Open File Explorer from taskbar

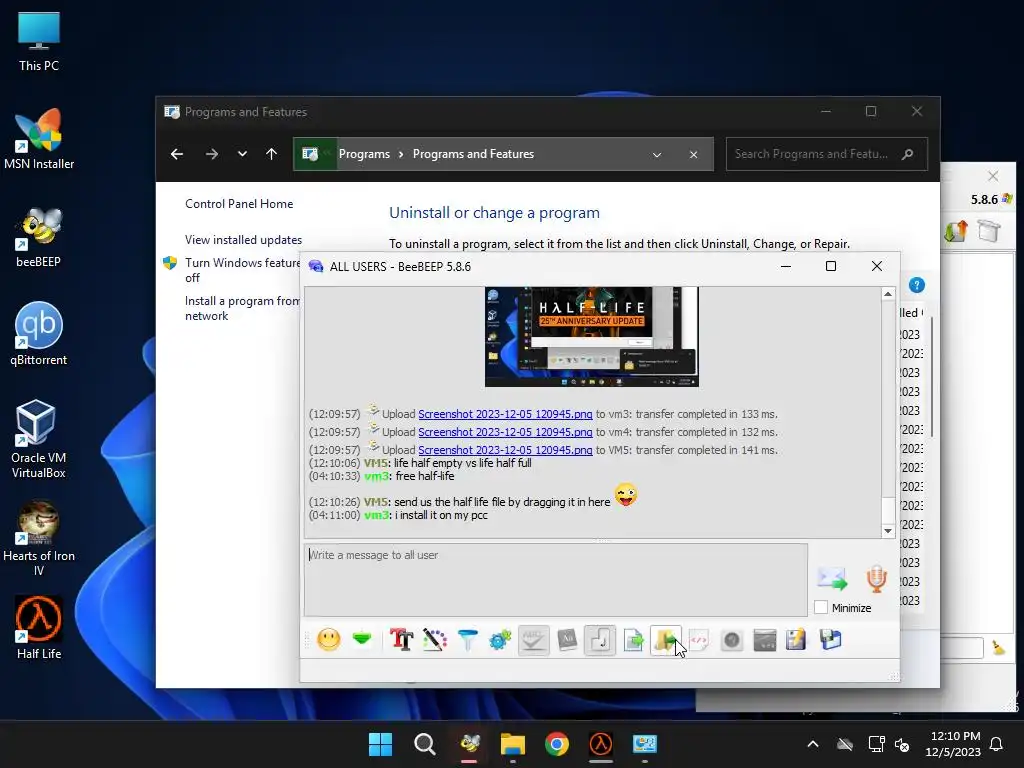click(513, 744)
